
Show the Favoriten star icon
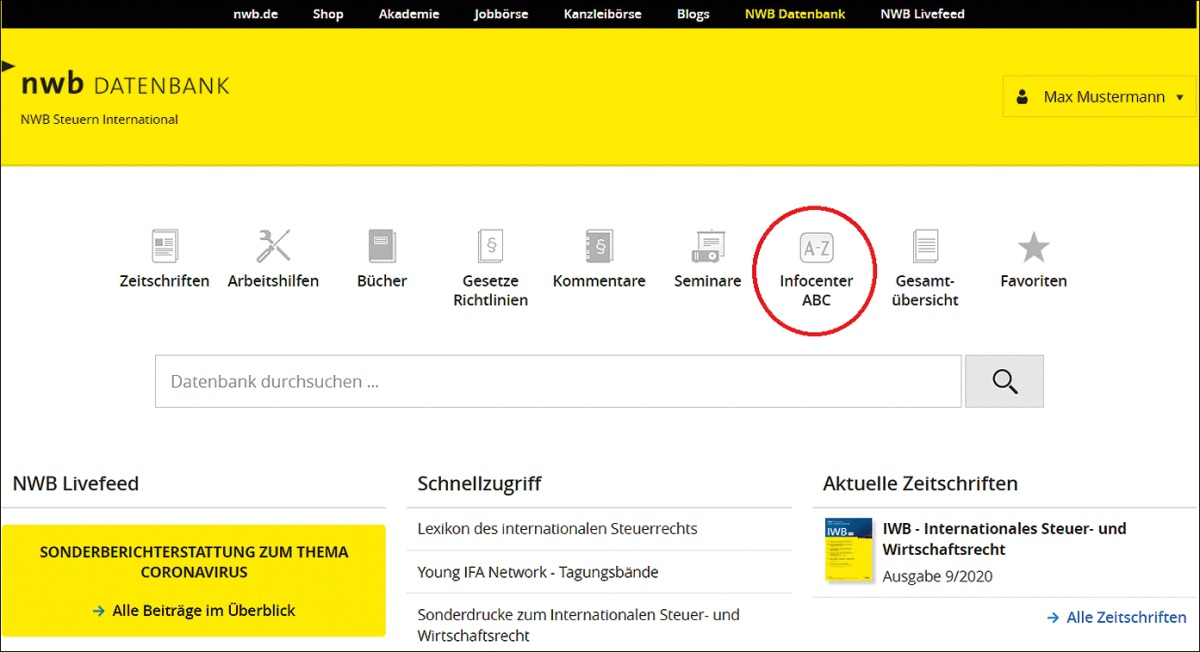[1033, 246]
